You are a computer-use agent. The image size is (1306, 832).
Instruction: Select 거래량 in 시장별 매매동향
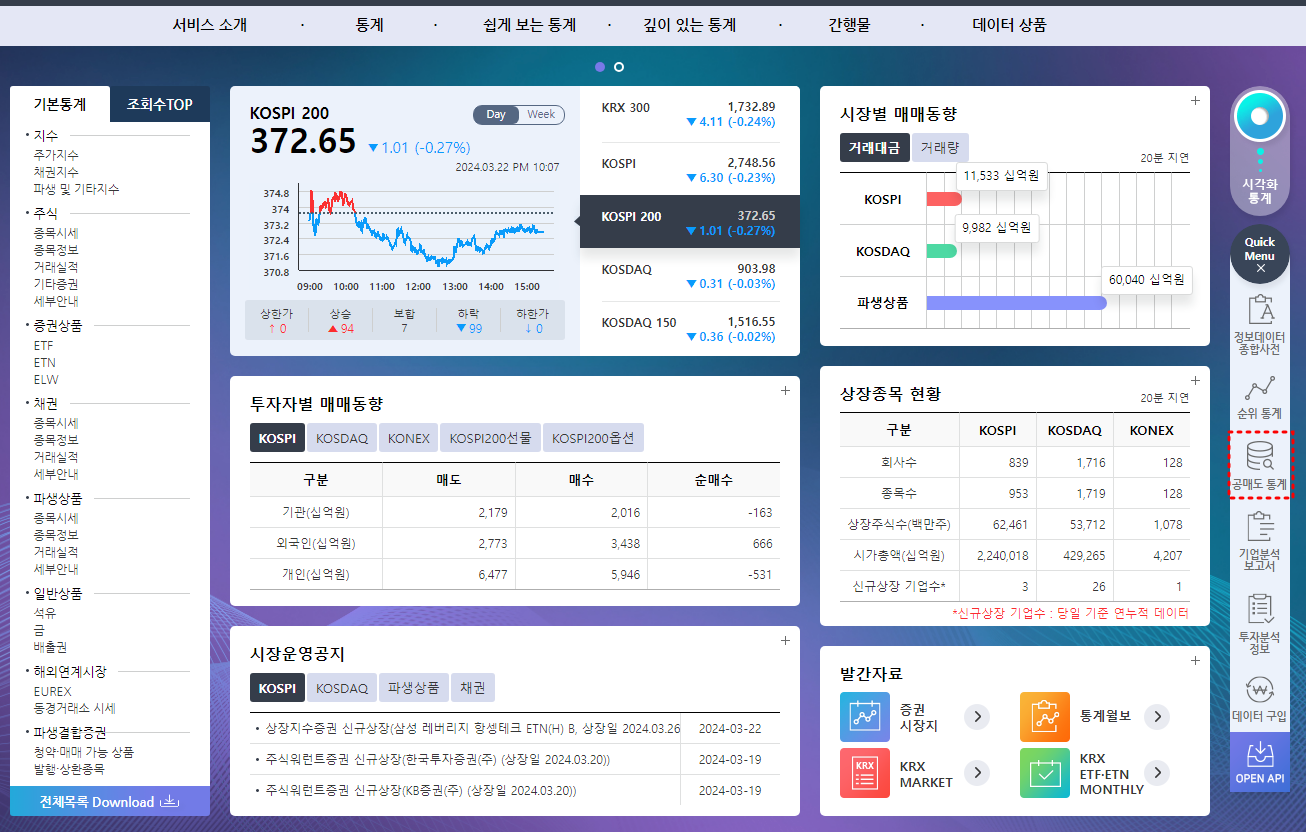pyautogui.click(x=939, y=148)
